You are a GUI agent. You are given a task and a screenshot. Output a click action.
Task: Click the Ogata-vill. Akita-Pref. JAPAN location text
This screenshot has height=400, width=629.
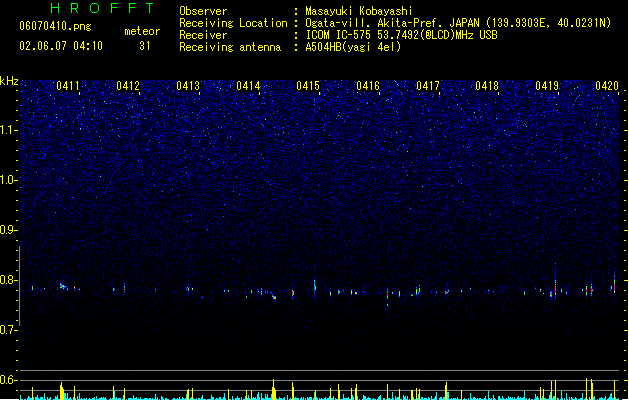tap(458, 23)
